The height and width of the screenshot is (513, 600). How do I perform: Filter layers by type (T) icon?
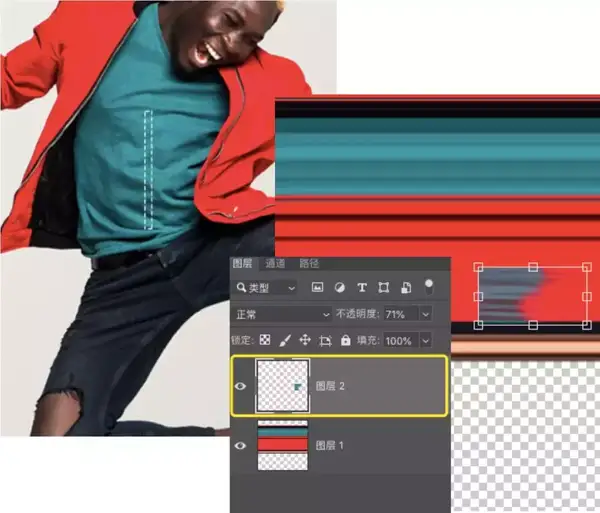click(x=362, y=288)
